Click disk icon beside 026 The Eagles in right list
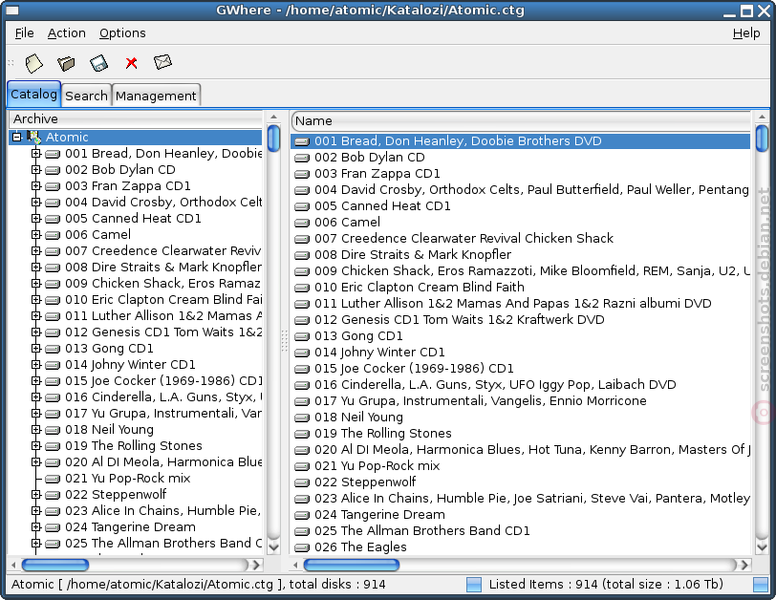The image size is (776, 600). (x=302, y=548)
